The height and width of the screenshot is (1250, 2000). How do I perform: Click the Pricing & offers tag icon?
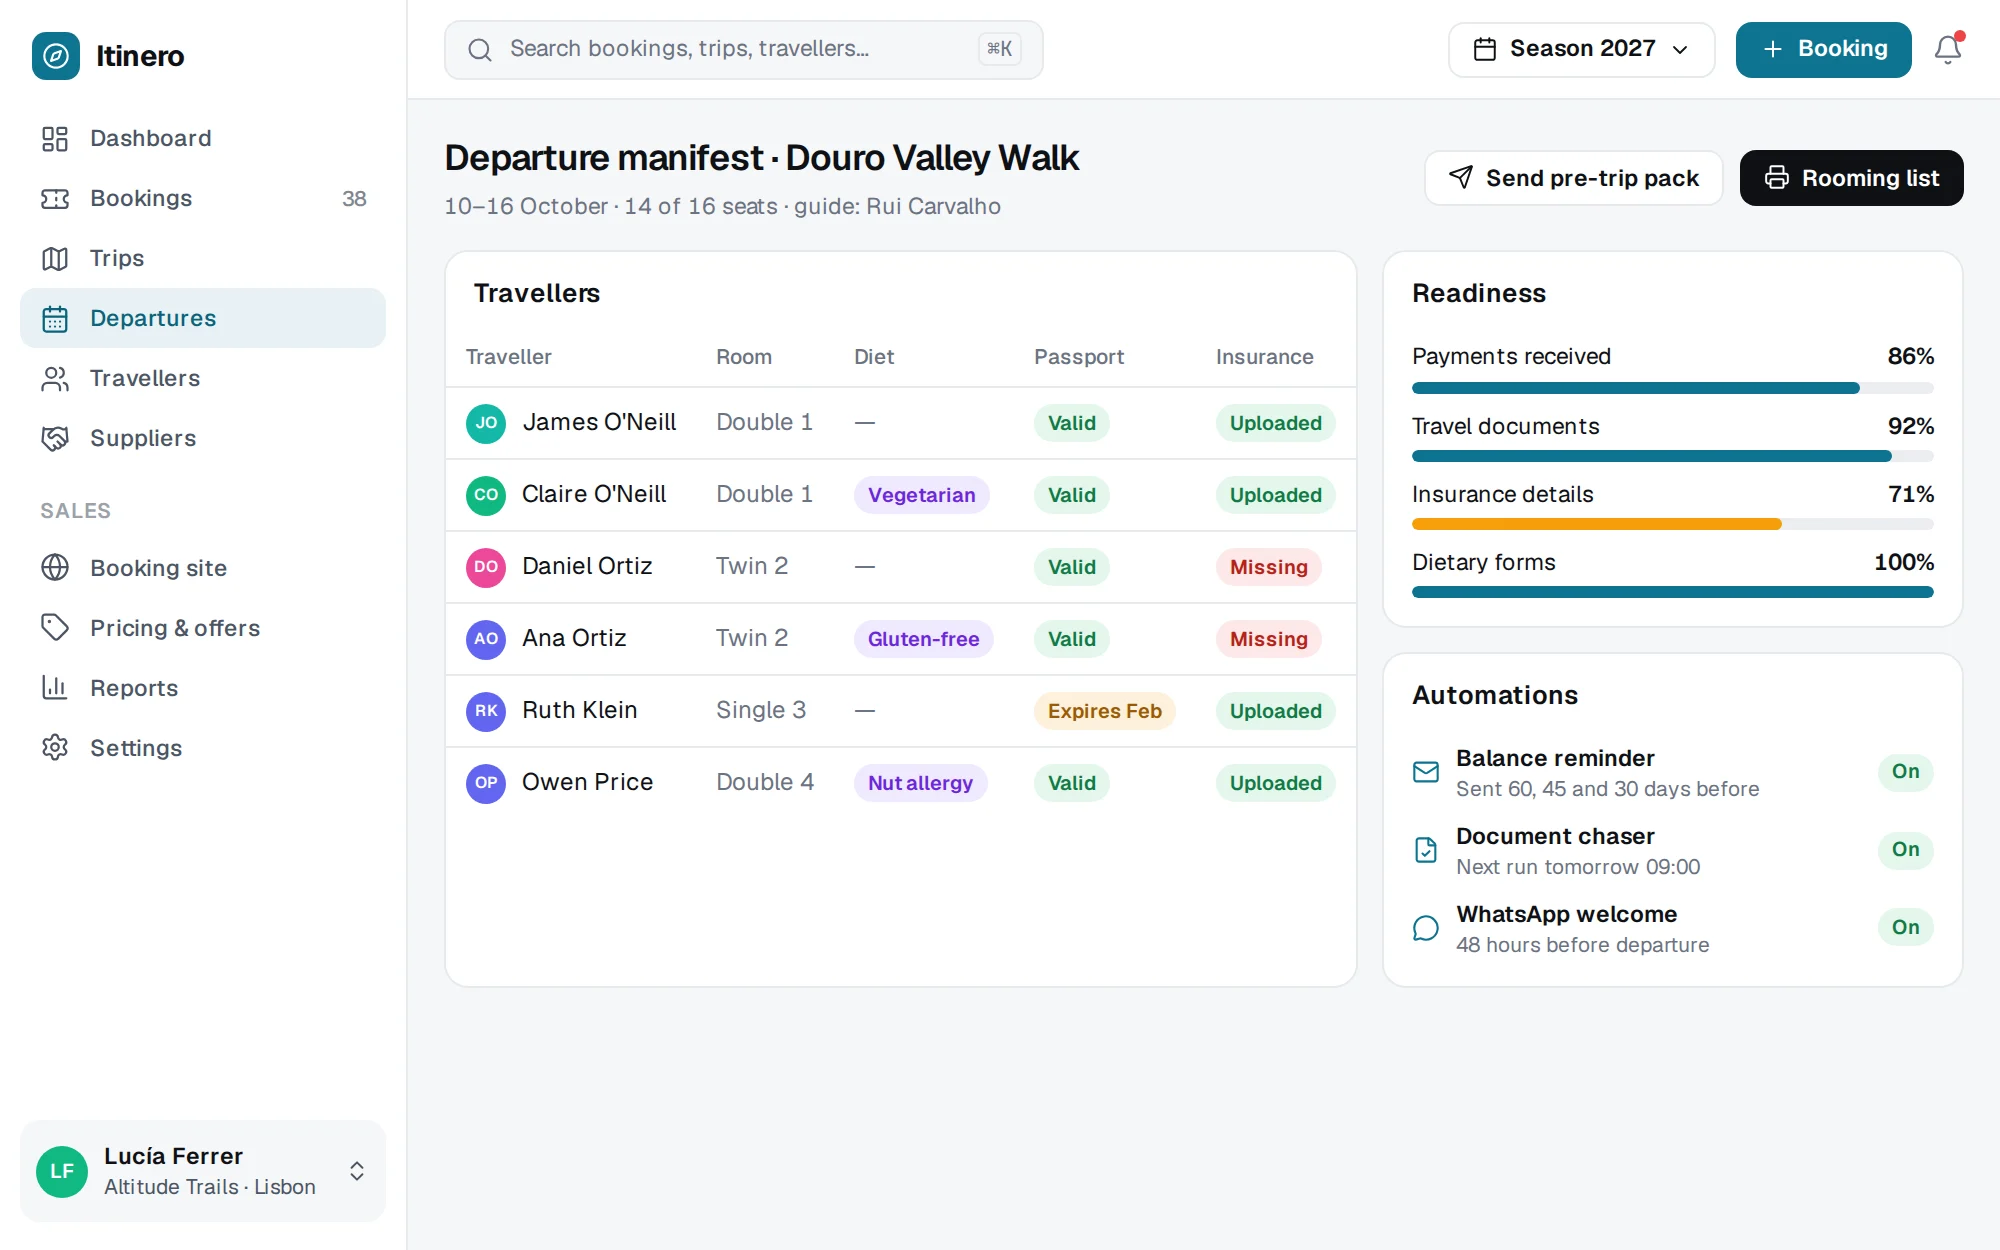coord(55,628)
